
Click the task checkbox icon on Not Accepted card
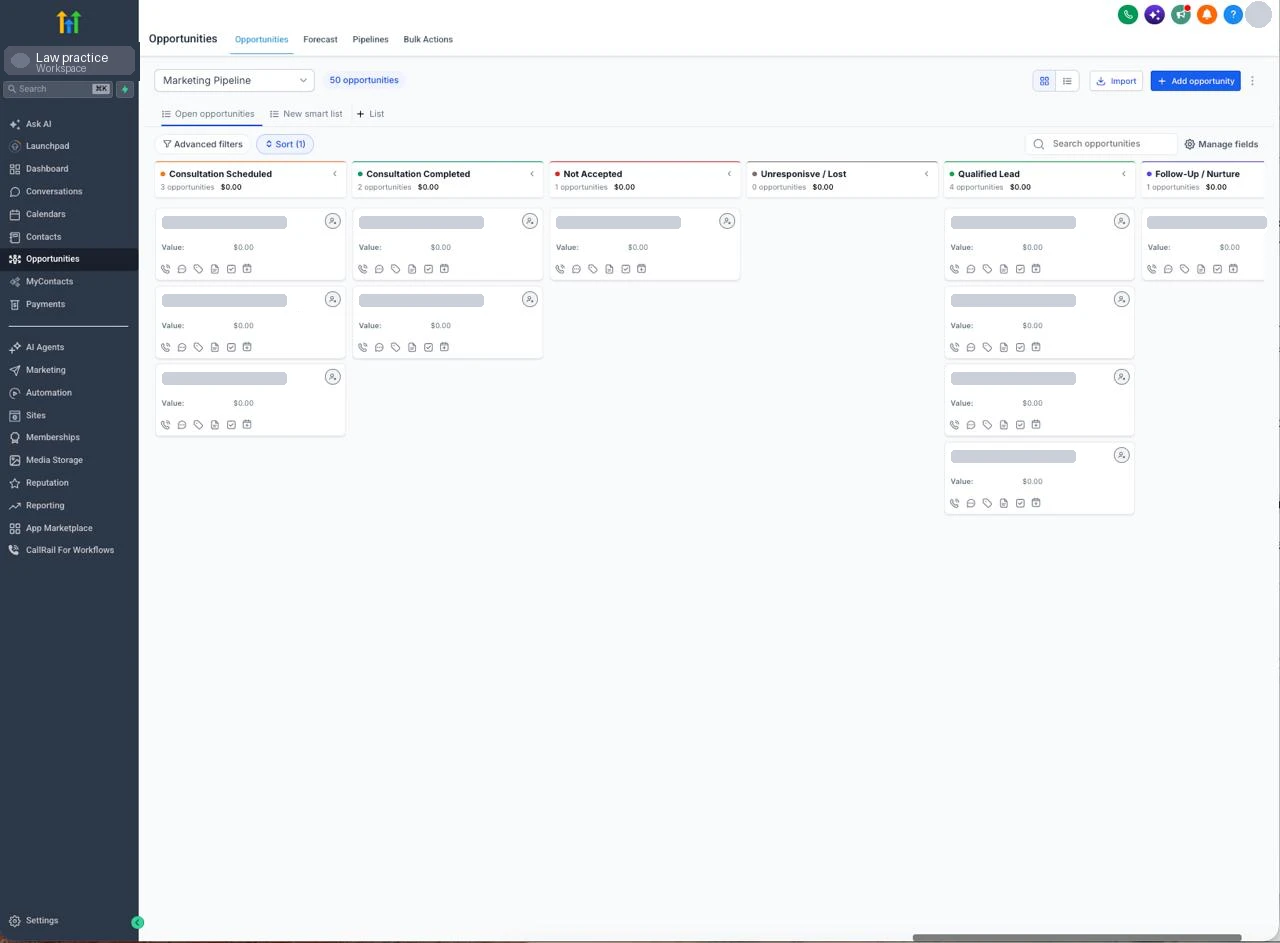[626, 269]
